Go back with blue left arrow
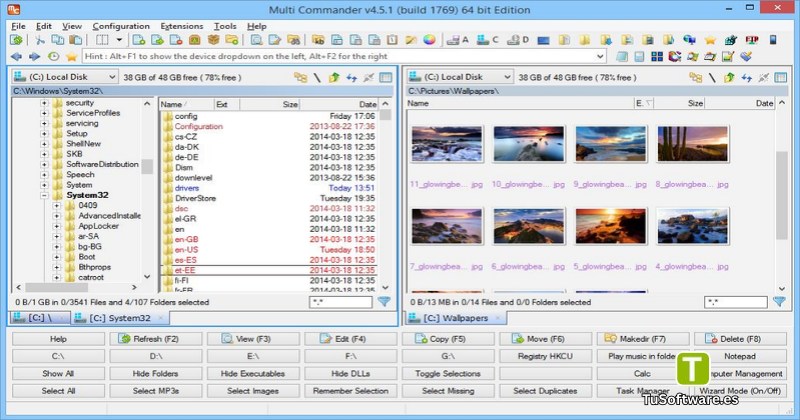This screenshot has width=800, height=420. click(x=16, y=56)
